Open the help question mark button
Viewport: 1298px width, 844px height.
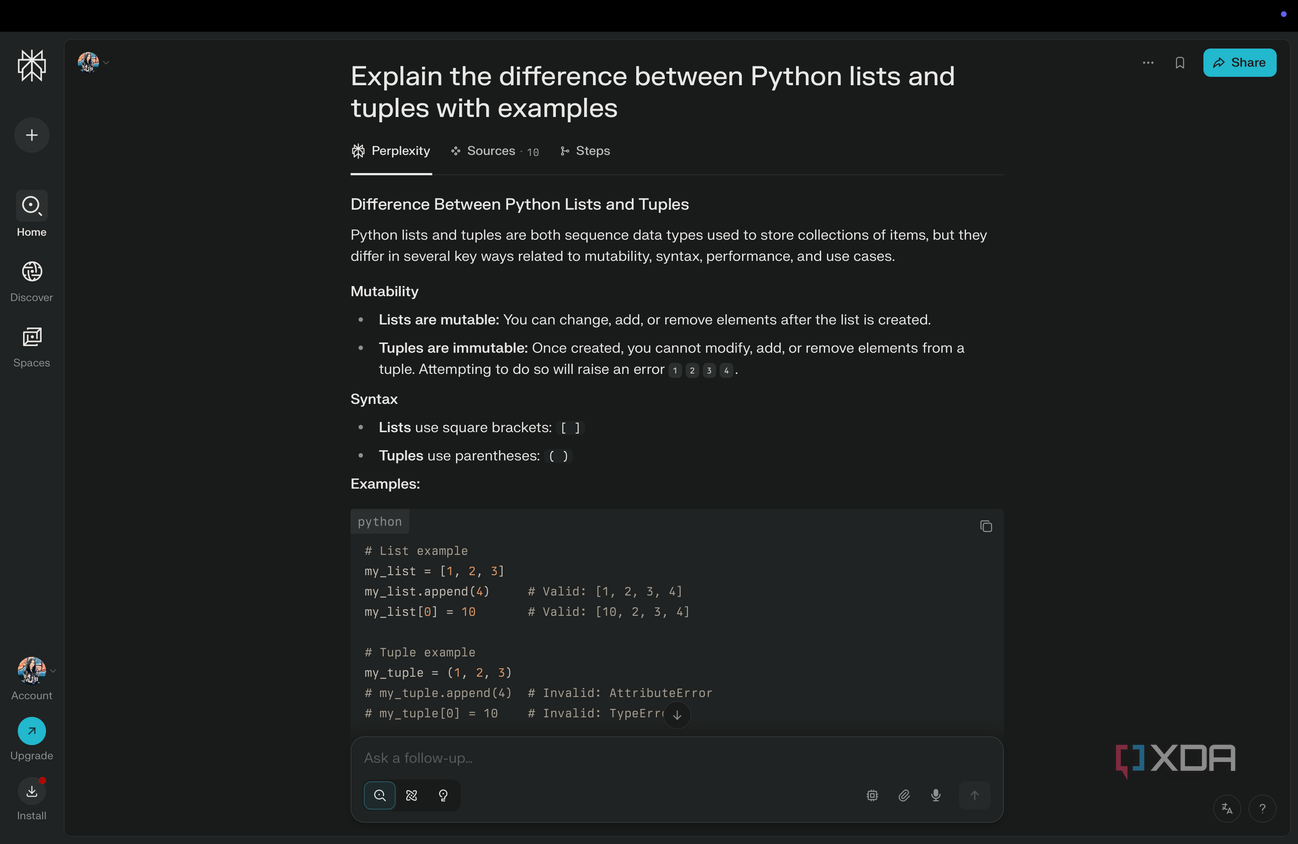pyautogui.click(x=1263, y=808)
